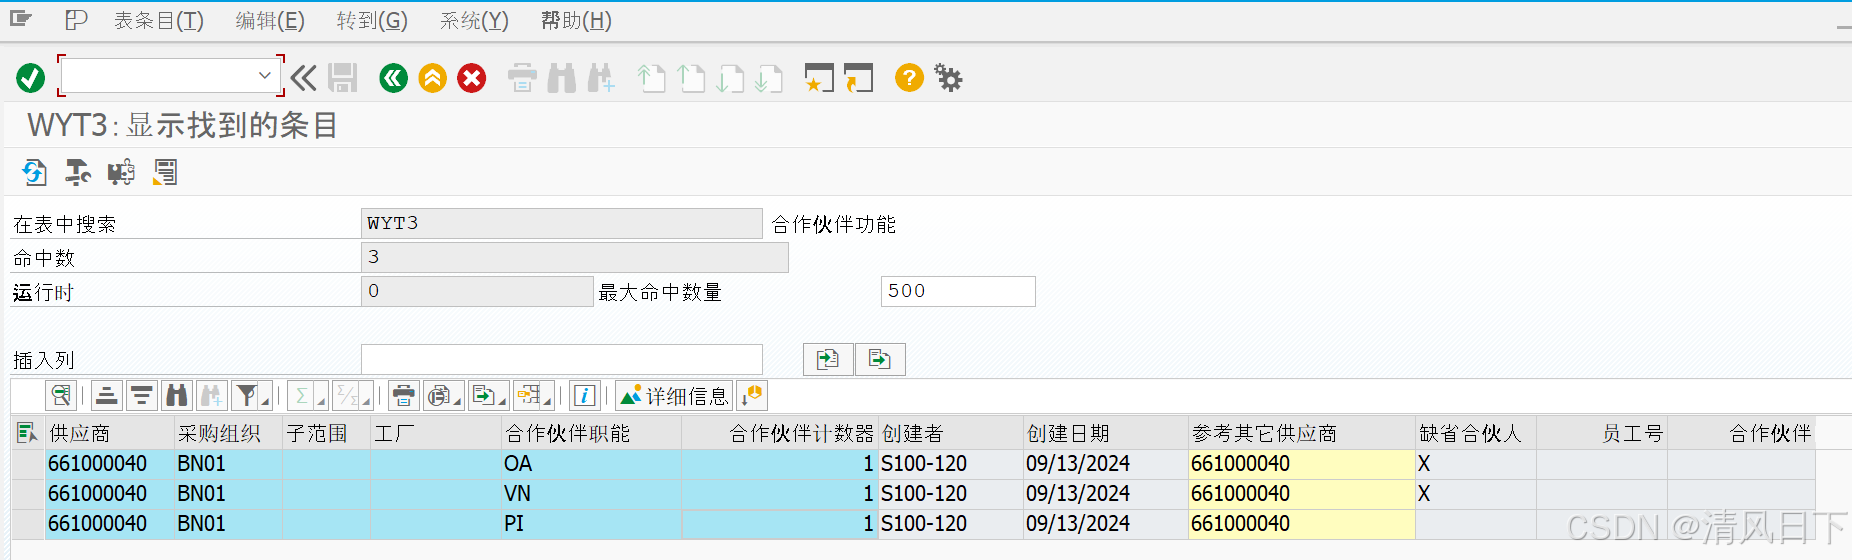The image size is (1852, 560).
Task: Click the Next Page icon
Action: 730,78
